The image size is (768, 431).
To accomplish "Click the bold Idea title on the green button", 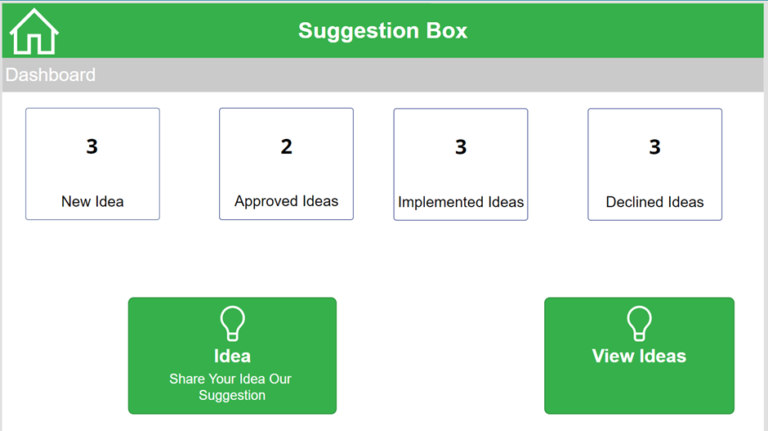I will (x=232, y=356).
